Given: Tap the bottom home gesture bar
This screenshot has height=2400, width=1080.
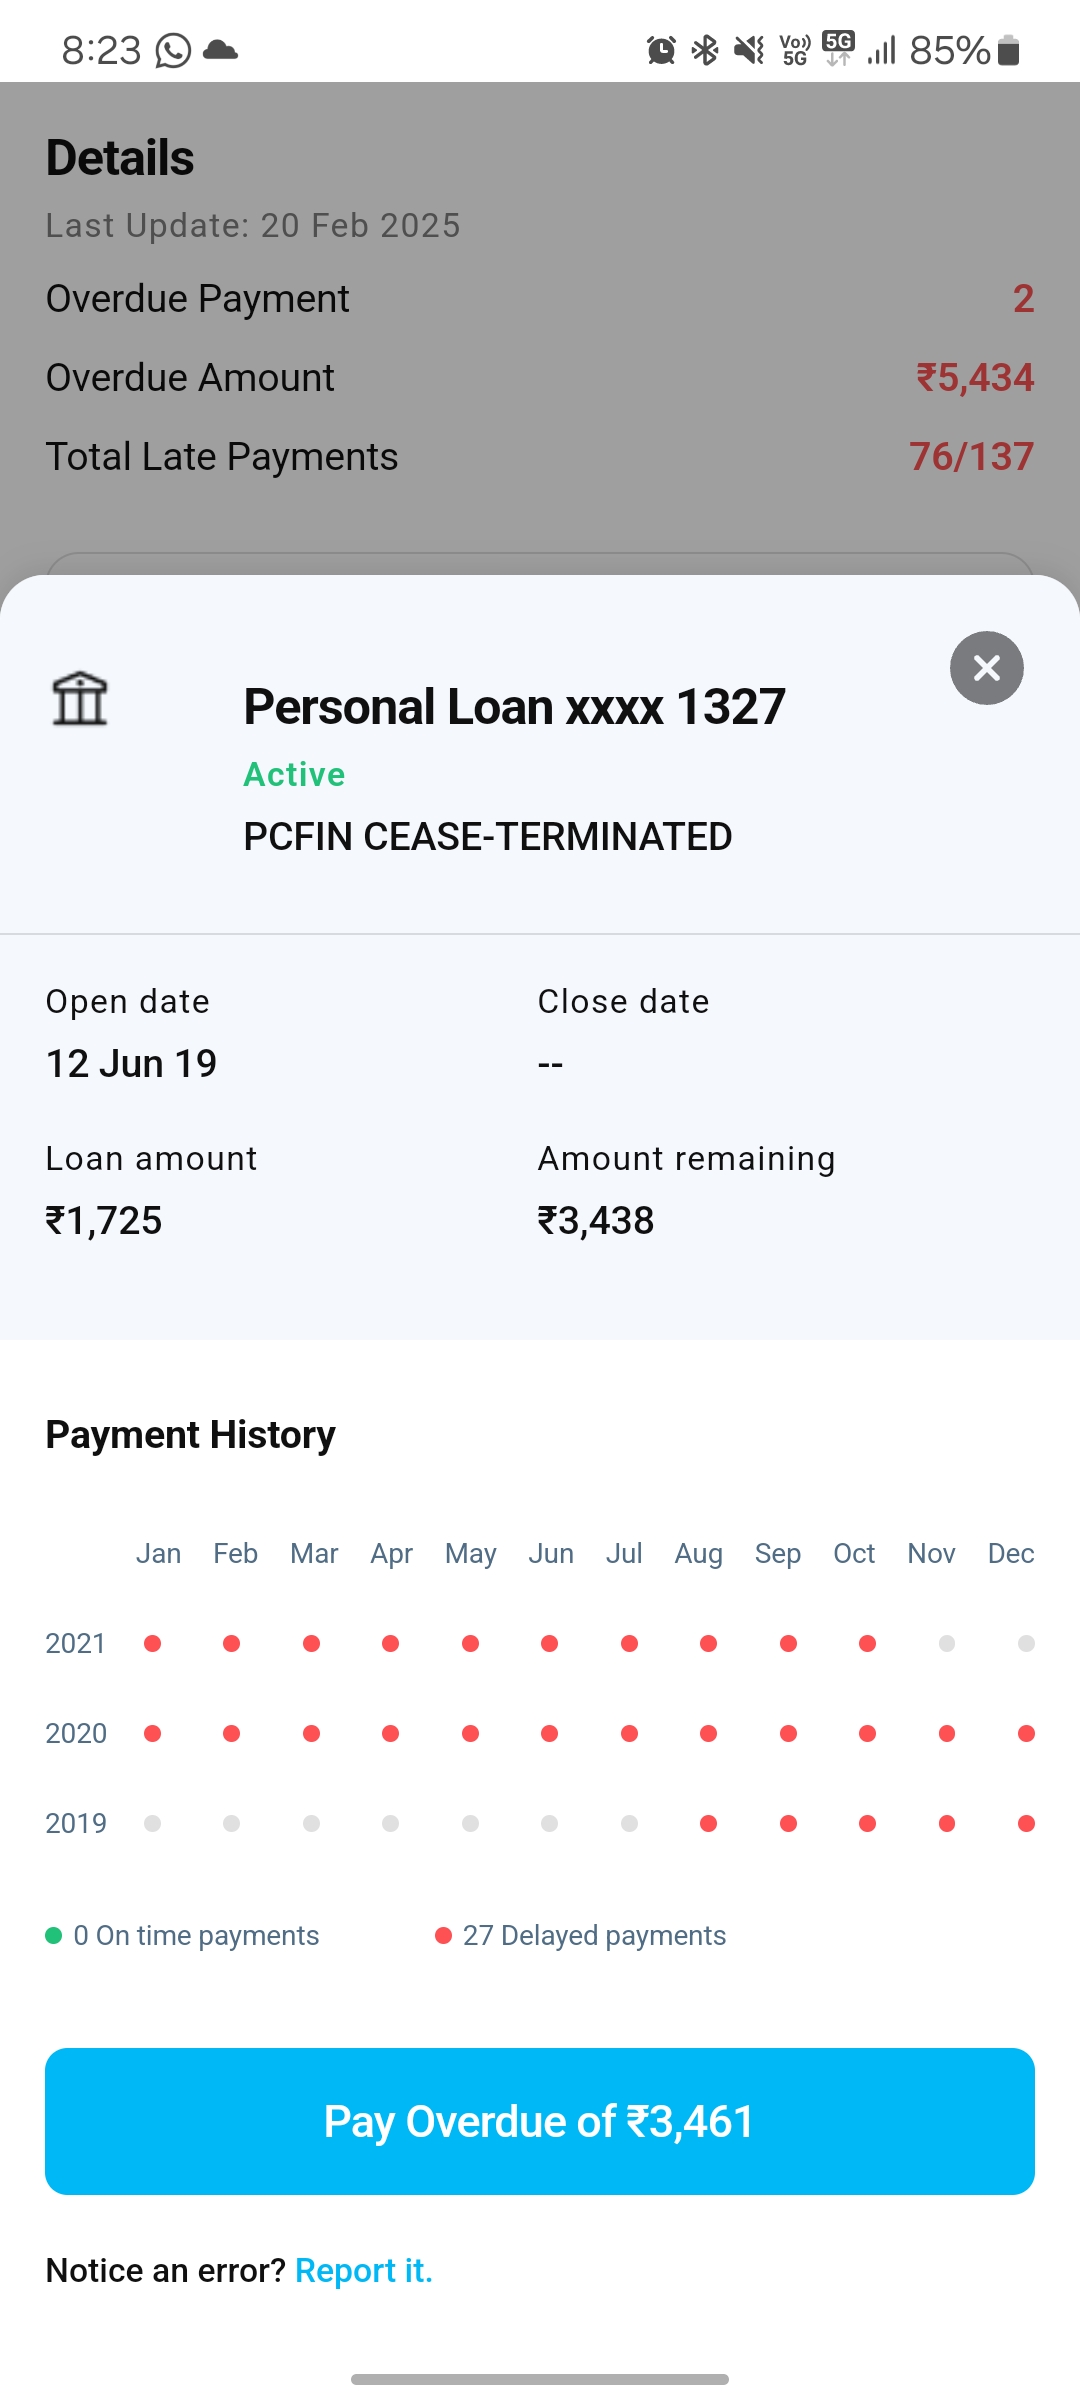Looking at the screenshot, I should [x=540, y=2379].
